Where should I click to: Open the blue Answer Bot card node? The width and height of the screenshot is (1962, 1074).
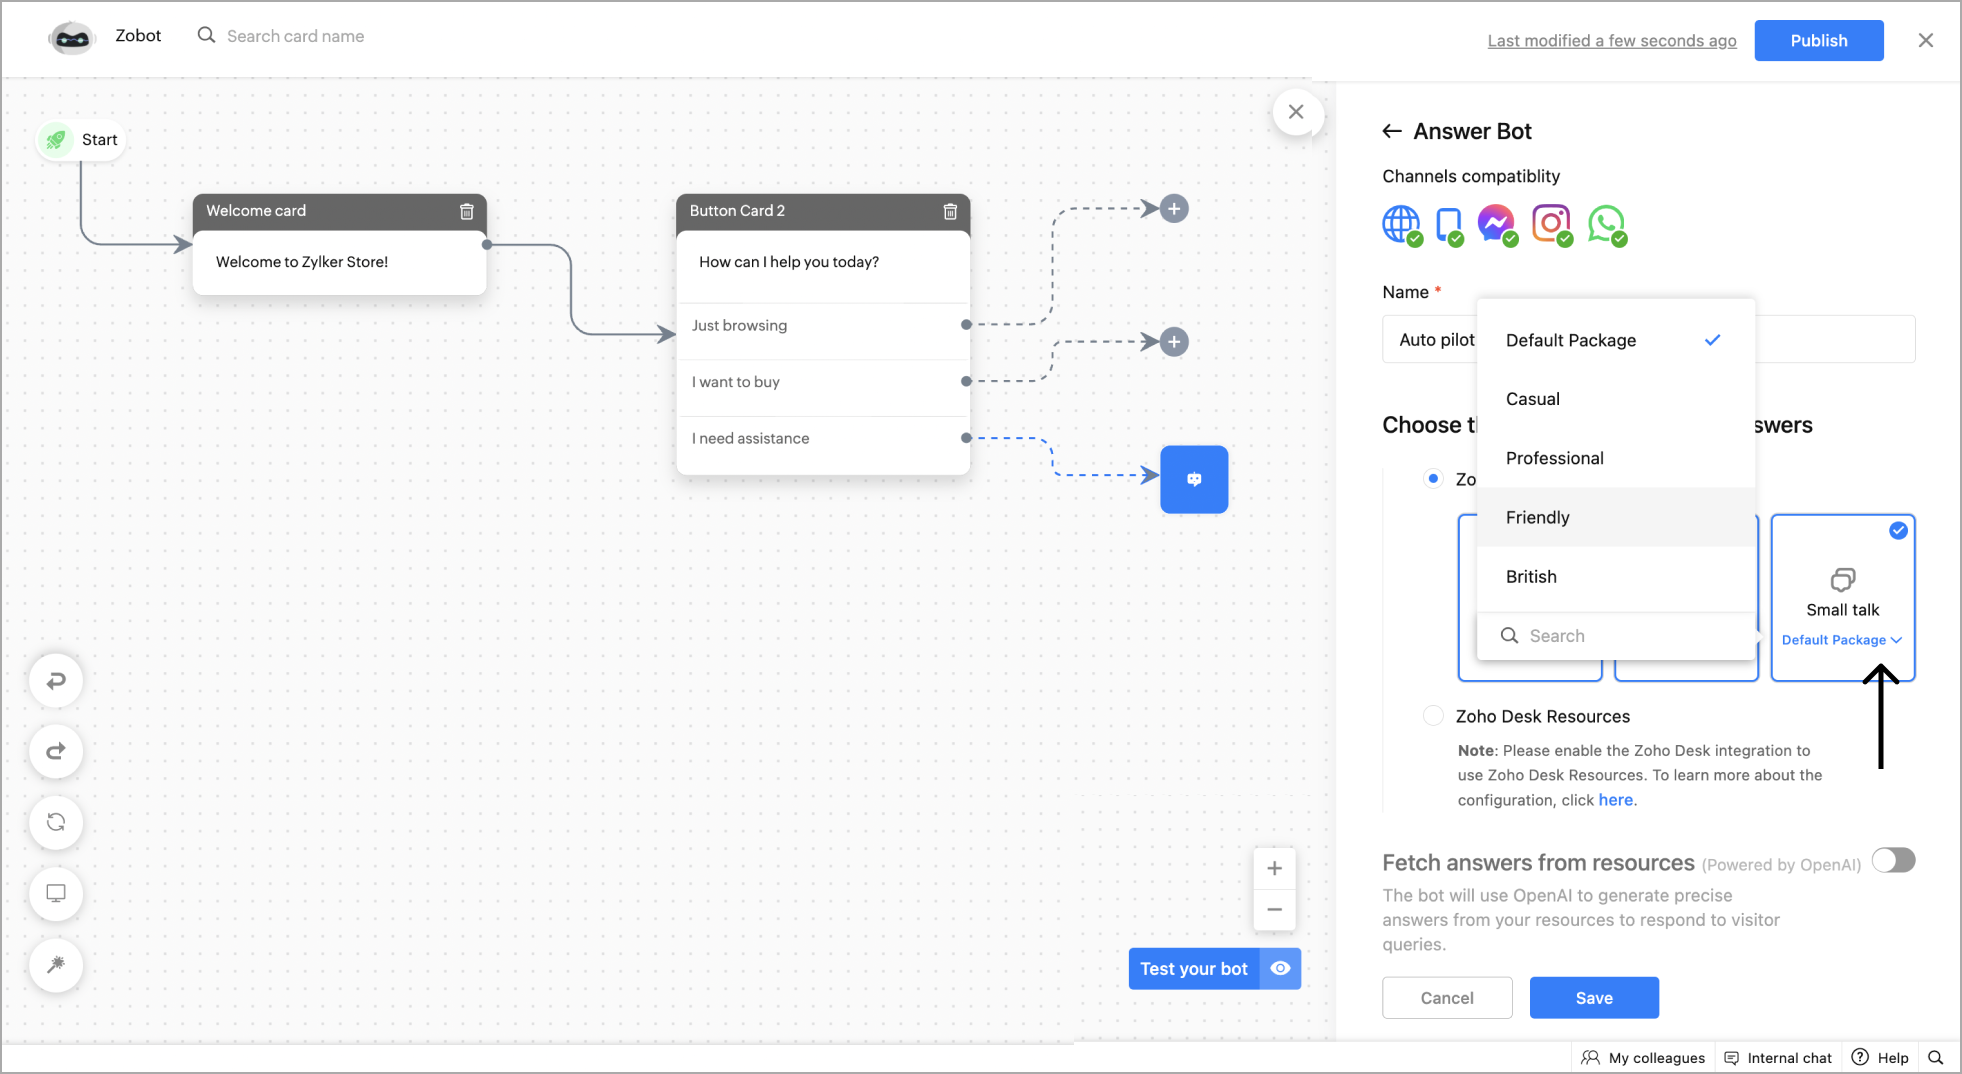pos(1194,480)
